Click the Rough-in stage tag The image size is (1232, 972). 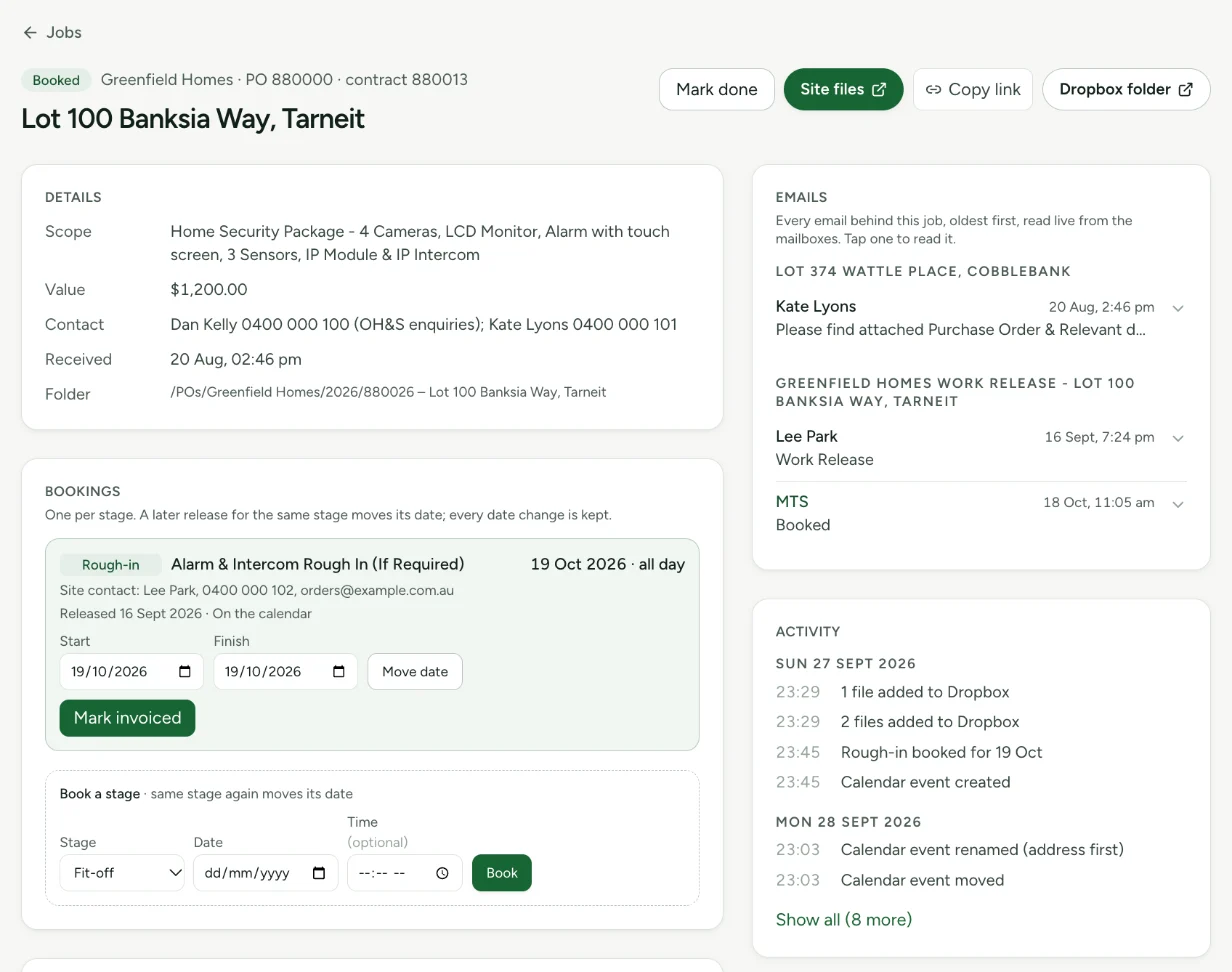click(x=110, y=564)
